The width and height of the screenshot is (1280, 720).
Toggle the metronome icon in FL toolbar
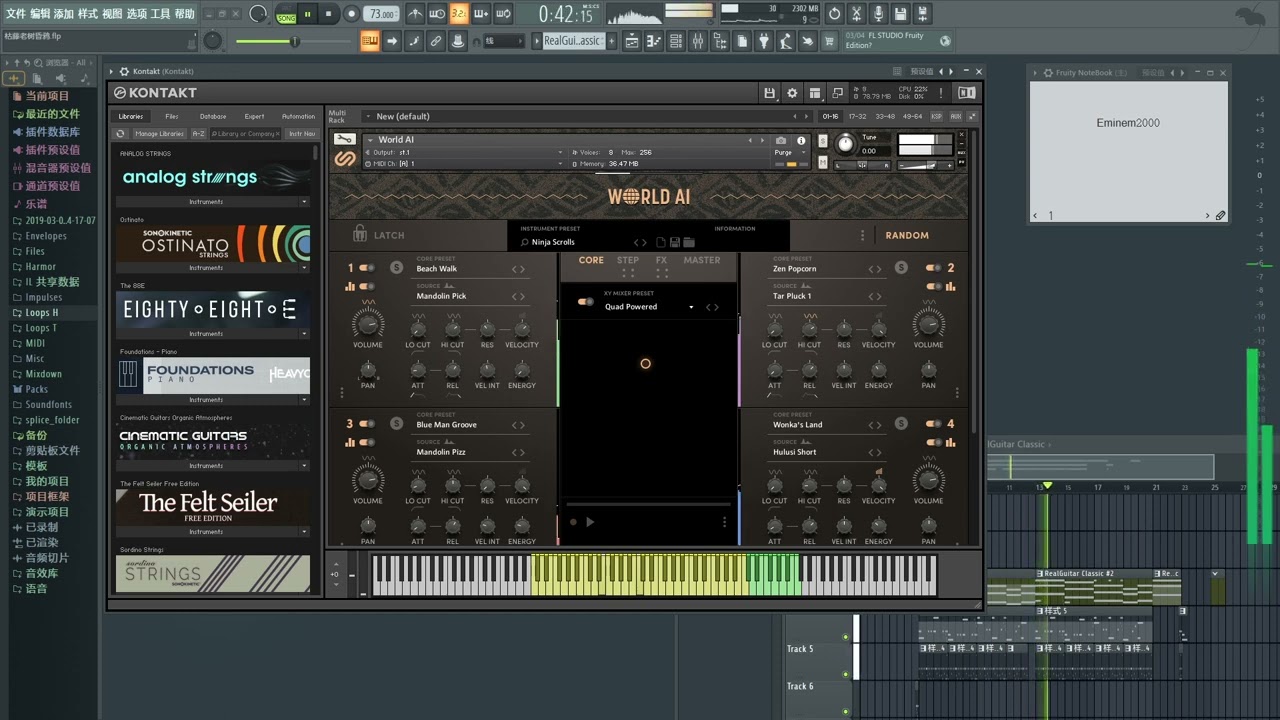pyautogui.click(x=415, y=14)
